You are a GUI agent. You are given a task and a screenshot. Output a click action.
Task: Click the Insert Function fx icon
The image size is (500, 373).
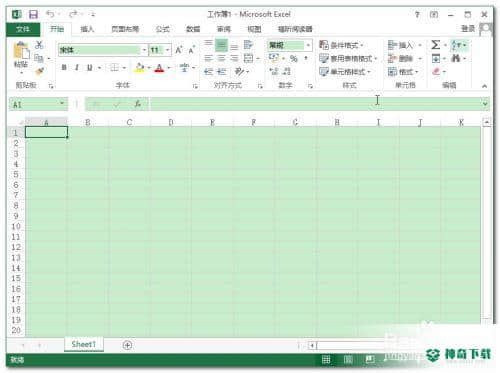coord(138,104)
